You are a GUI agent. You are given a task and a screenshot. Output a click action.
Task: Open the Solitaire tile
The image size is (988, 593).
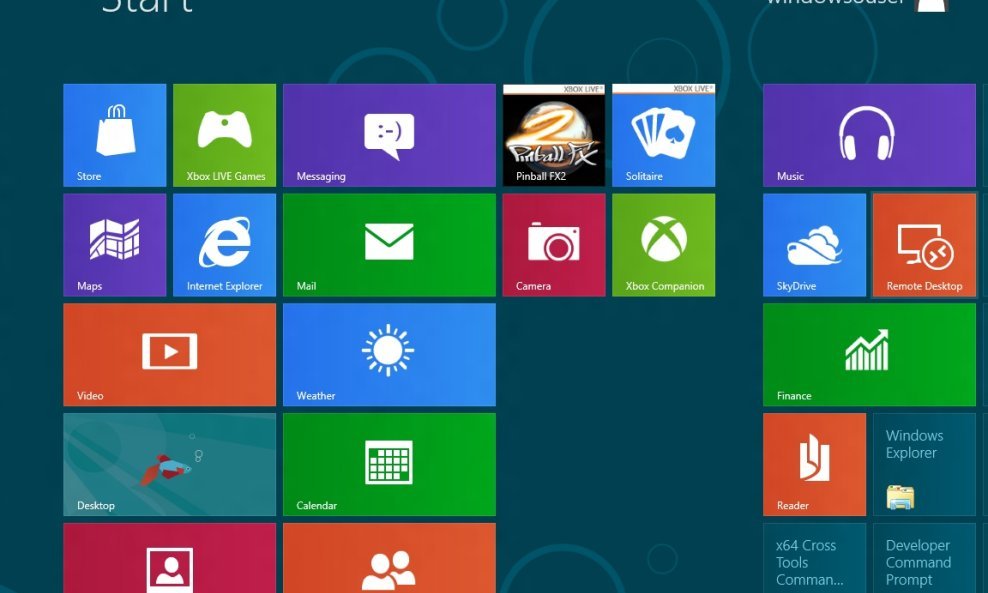(663, 135)
